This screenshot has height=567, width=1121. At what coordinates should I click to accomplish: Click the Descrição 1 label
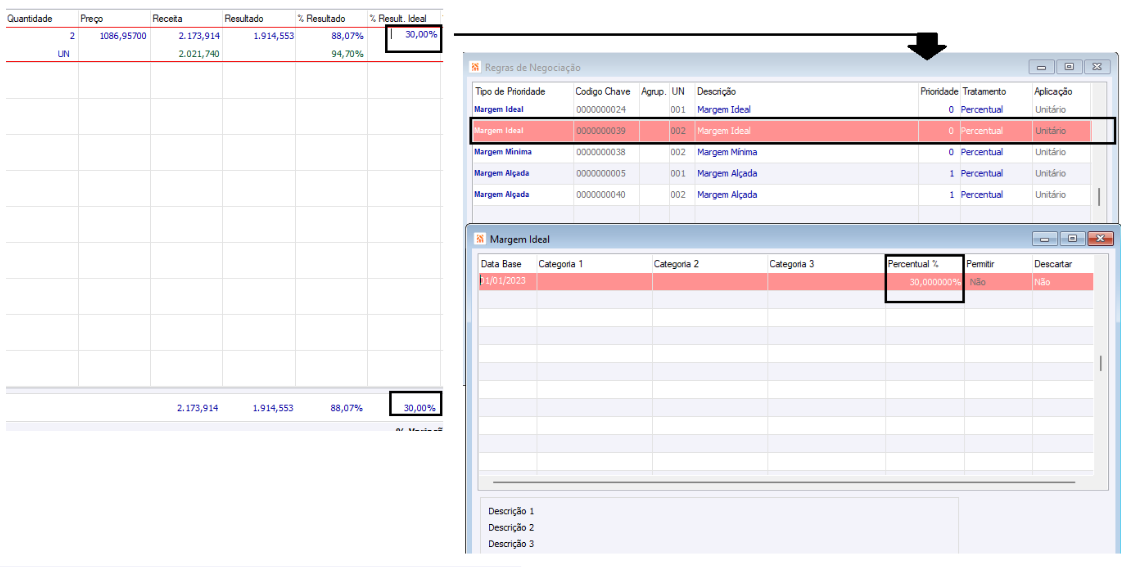point(511,511)
